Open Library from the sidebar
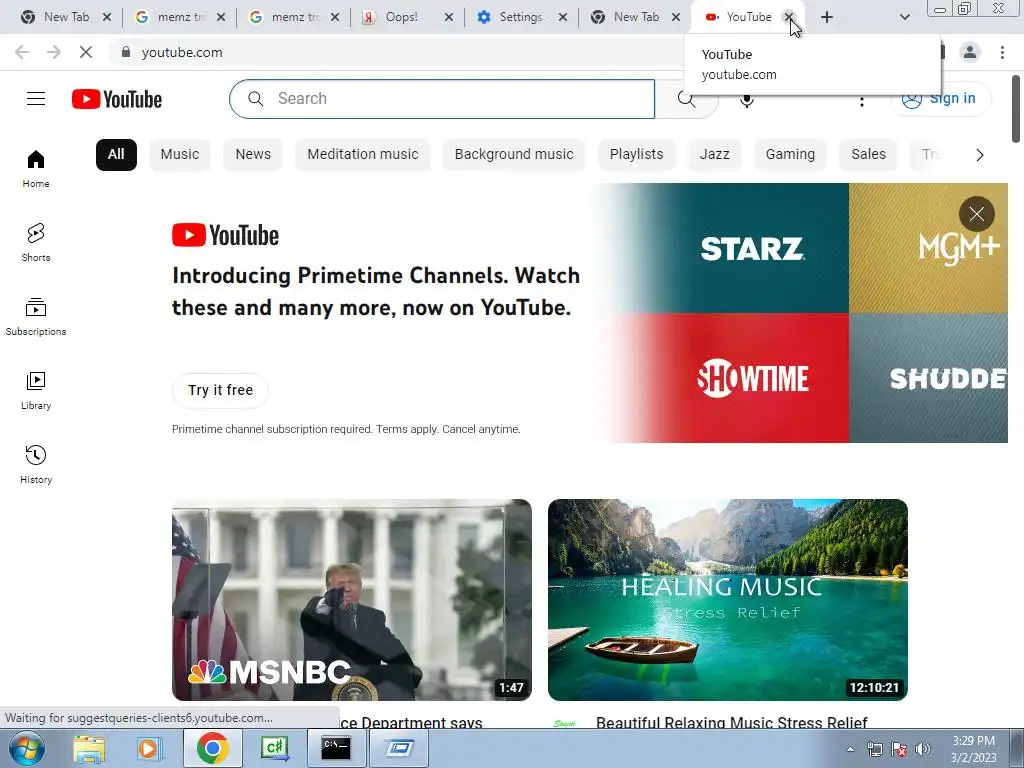The height and width of the screenshot is (768, 1024). tap(36, 391)
